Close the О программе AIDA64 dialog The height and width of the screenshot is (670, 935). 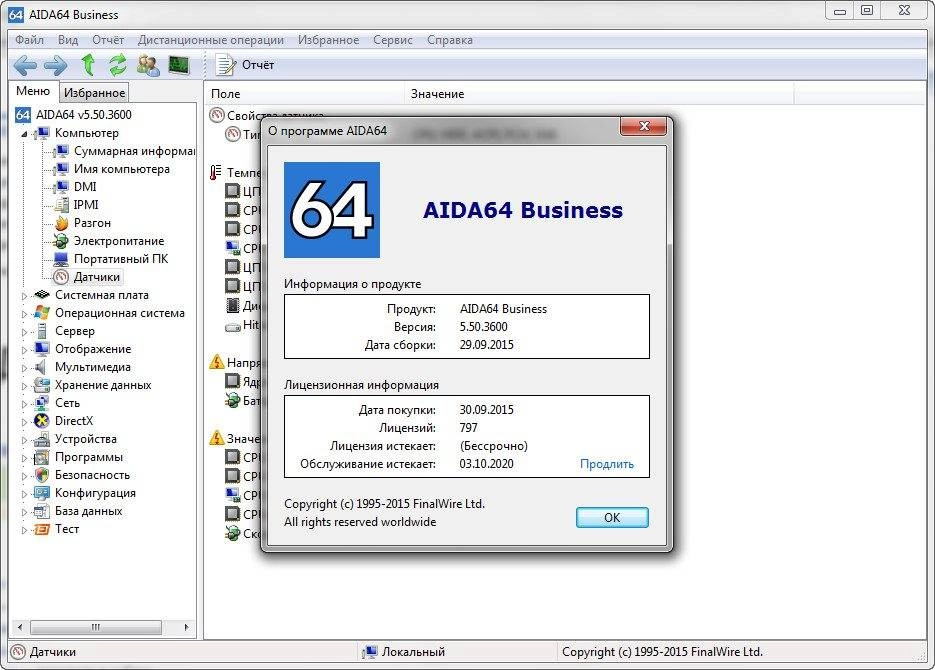click(x=643, y=126)
